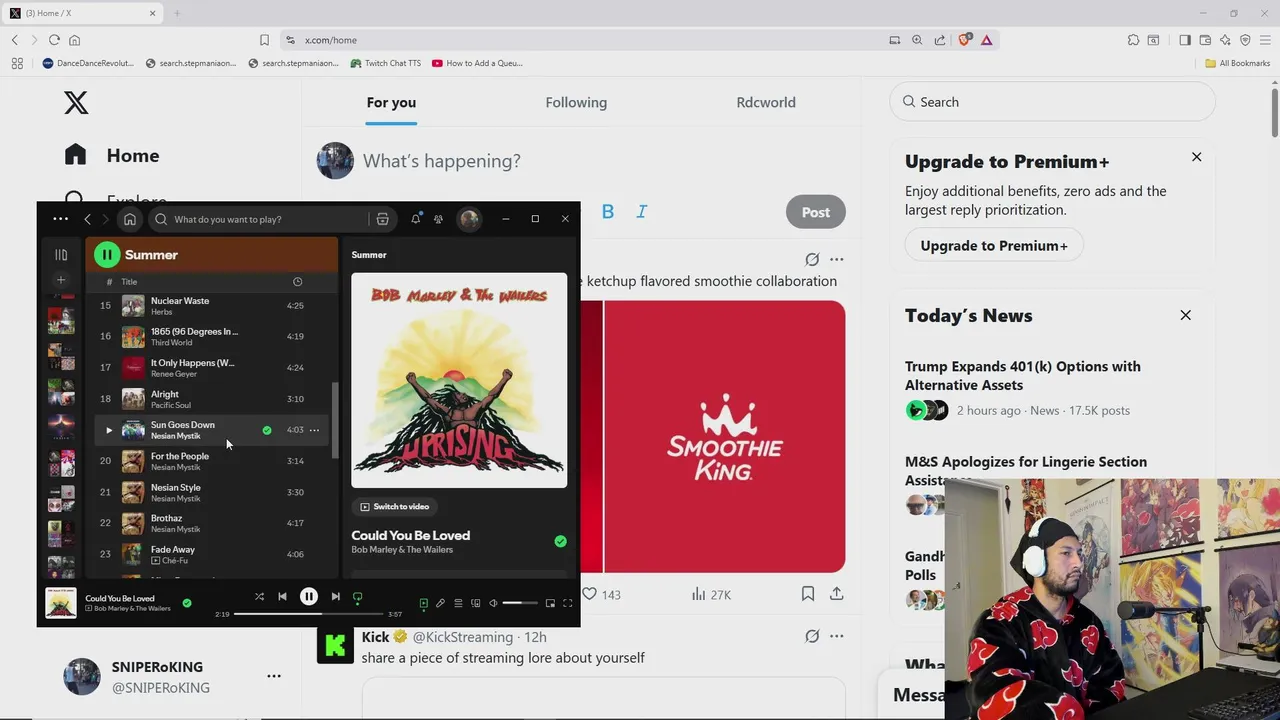Open Connect to a device in Spotify
1280x720 pixels.
coord(476,603)
